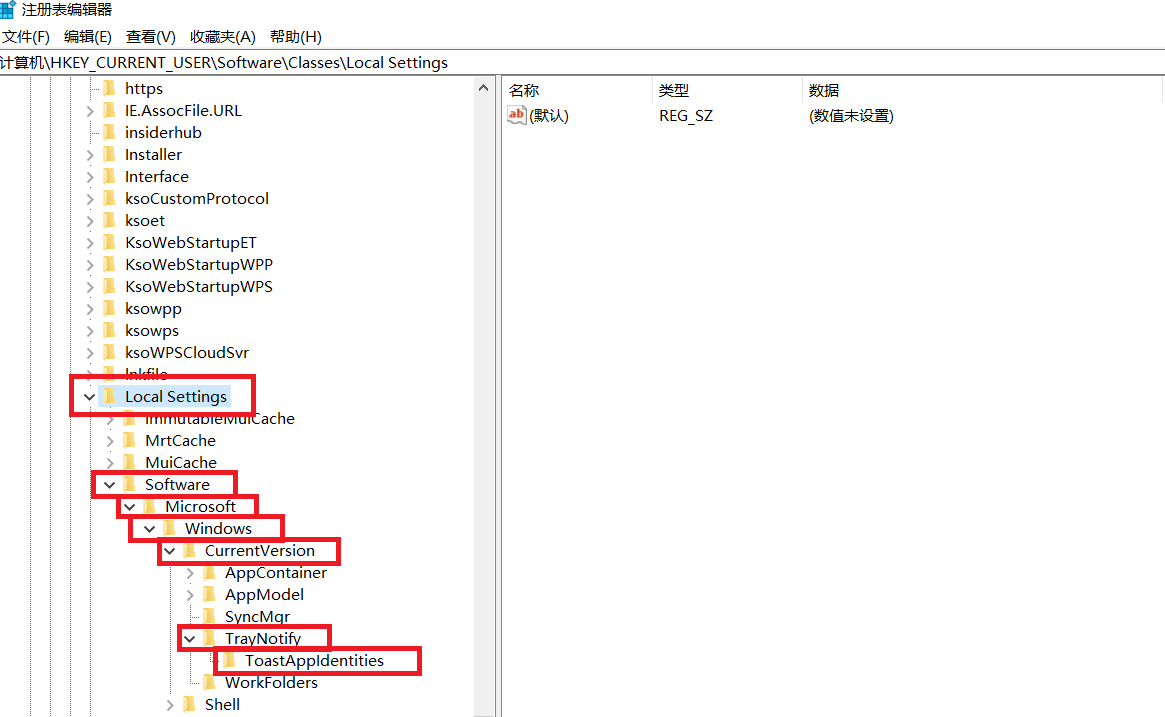This screenshot has width=1165, height=717.
Task: Click the Installer folder icon
Action: (x=109, y=154)
